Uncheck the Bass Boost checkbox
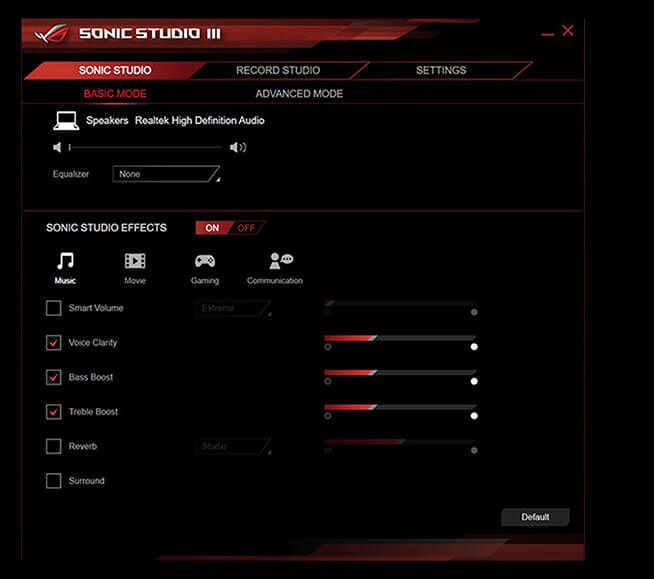This screenshot has height=579, width=654. (53, 378)
